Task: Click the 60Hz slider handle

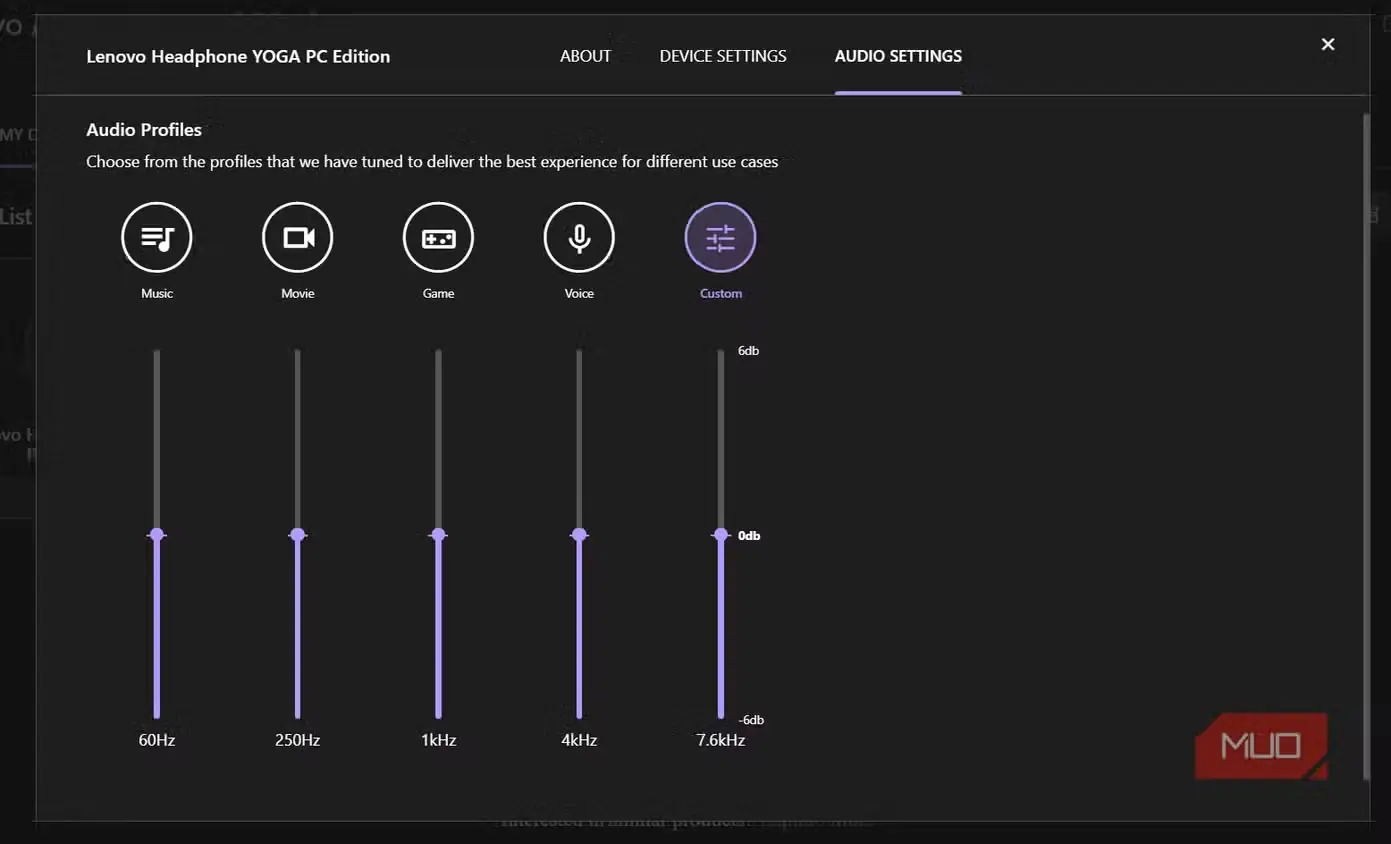Action: 157,535
